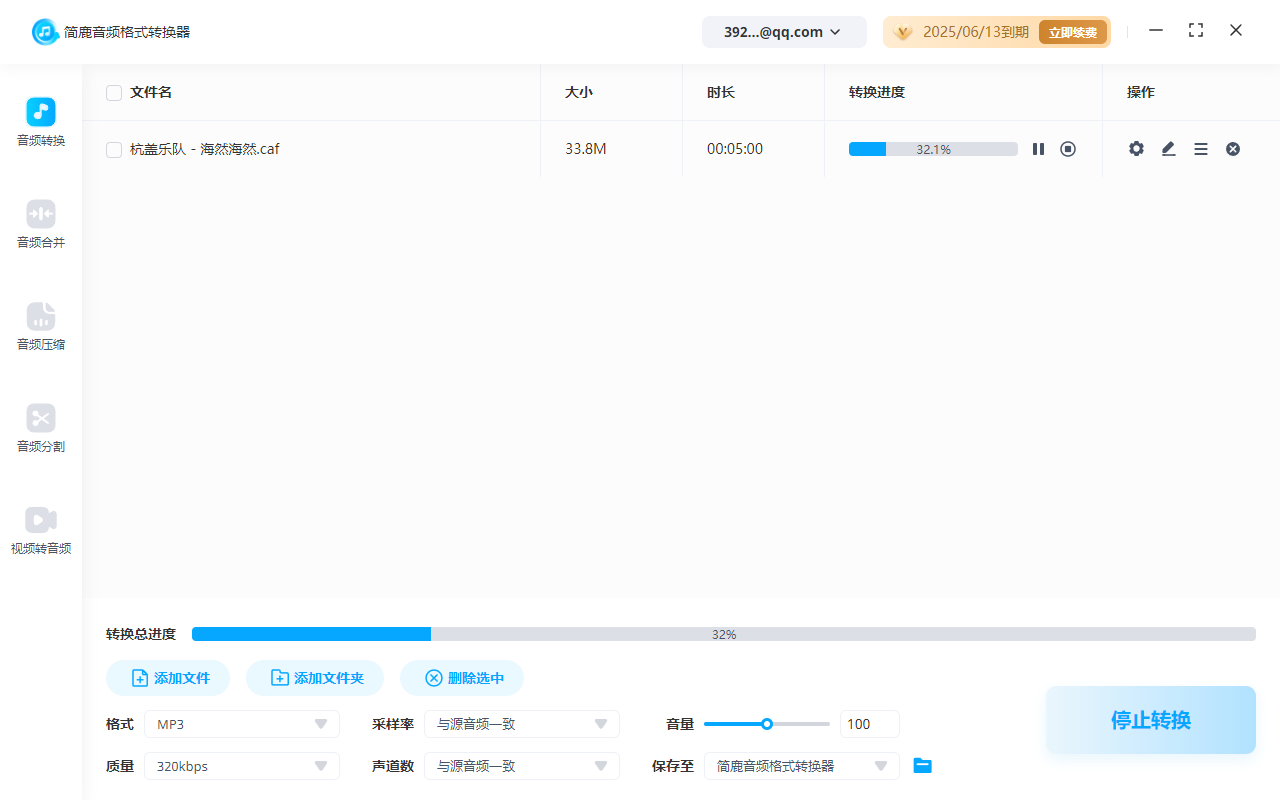Remove the file using the X icon

(1233, 149)
